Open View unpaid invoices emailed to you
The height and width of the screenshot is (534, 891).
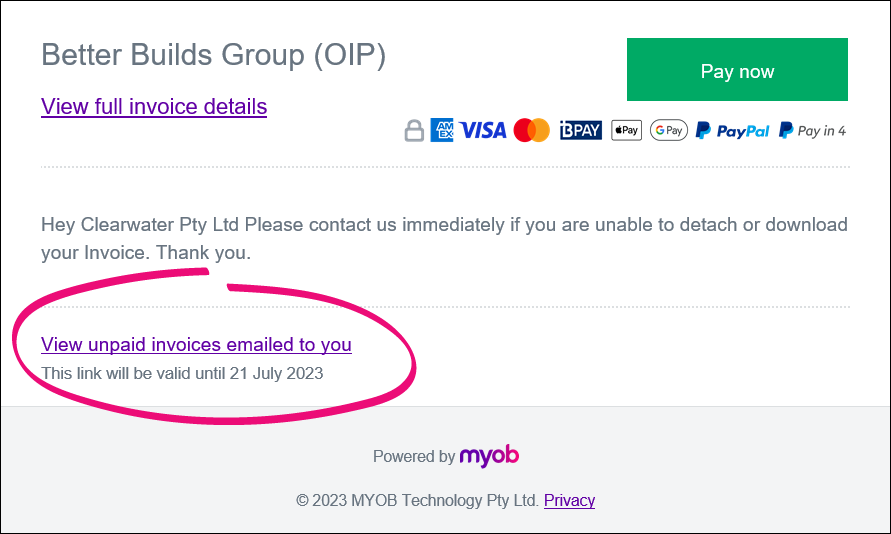pyautogui.click(x=196, y=345)
